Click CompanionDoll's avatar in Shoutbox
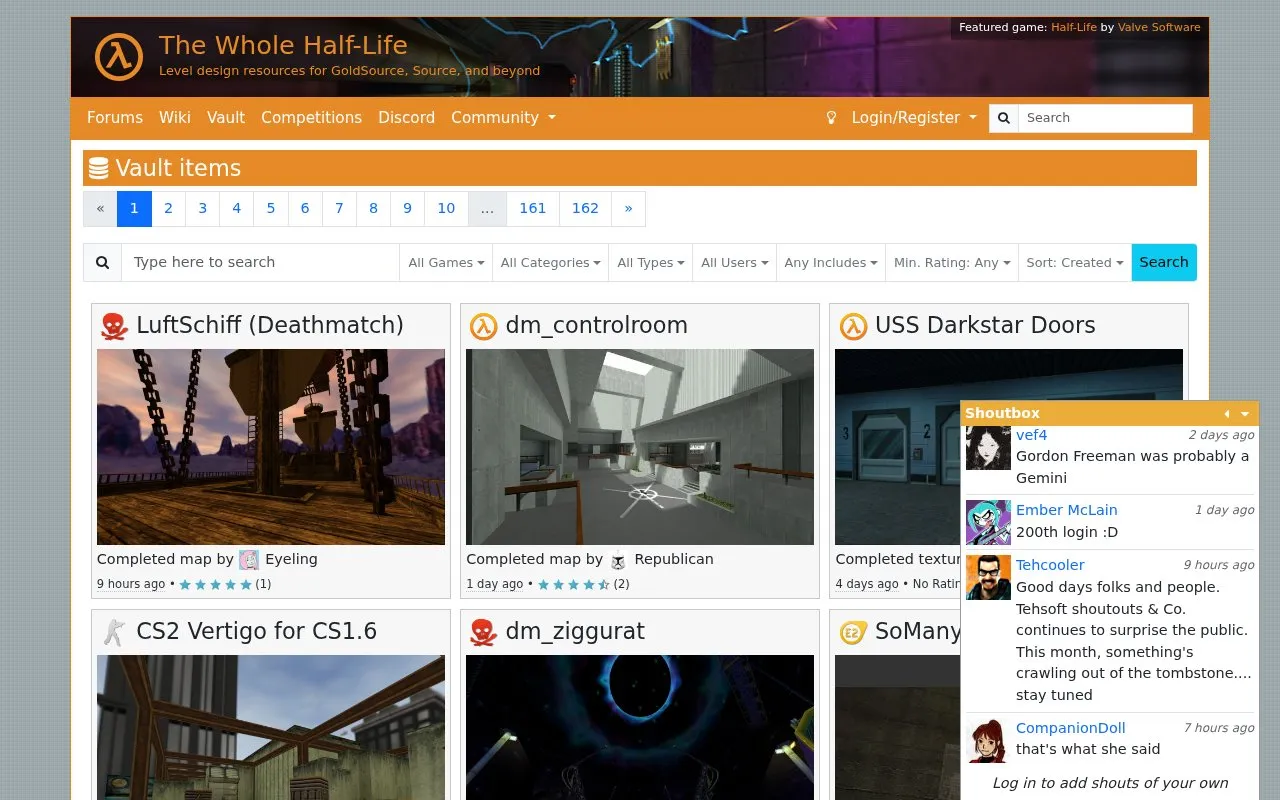Image resolution: width=1280 pixels, height=800 pixels. pos(988,740)
